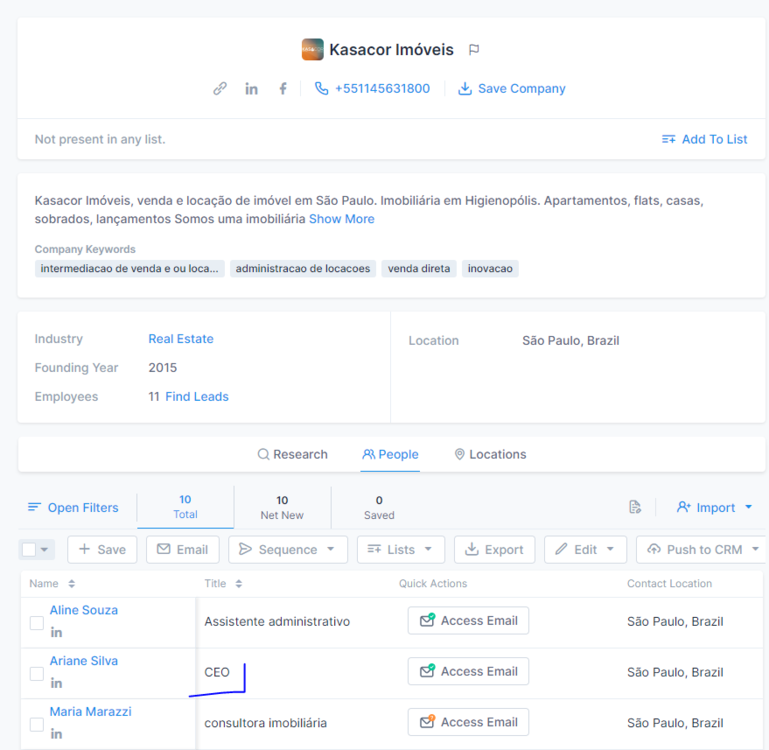Click the Export button

point(494,549)
